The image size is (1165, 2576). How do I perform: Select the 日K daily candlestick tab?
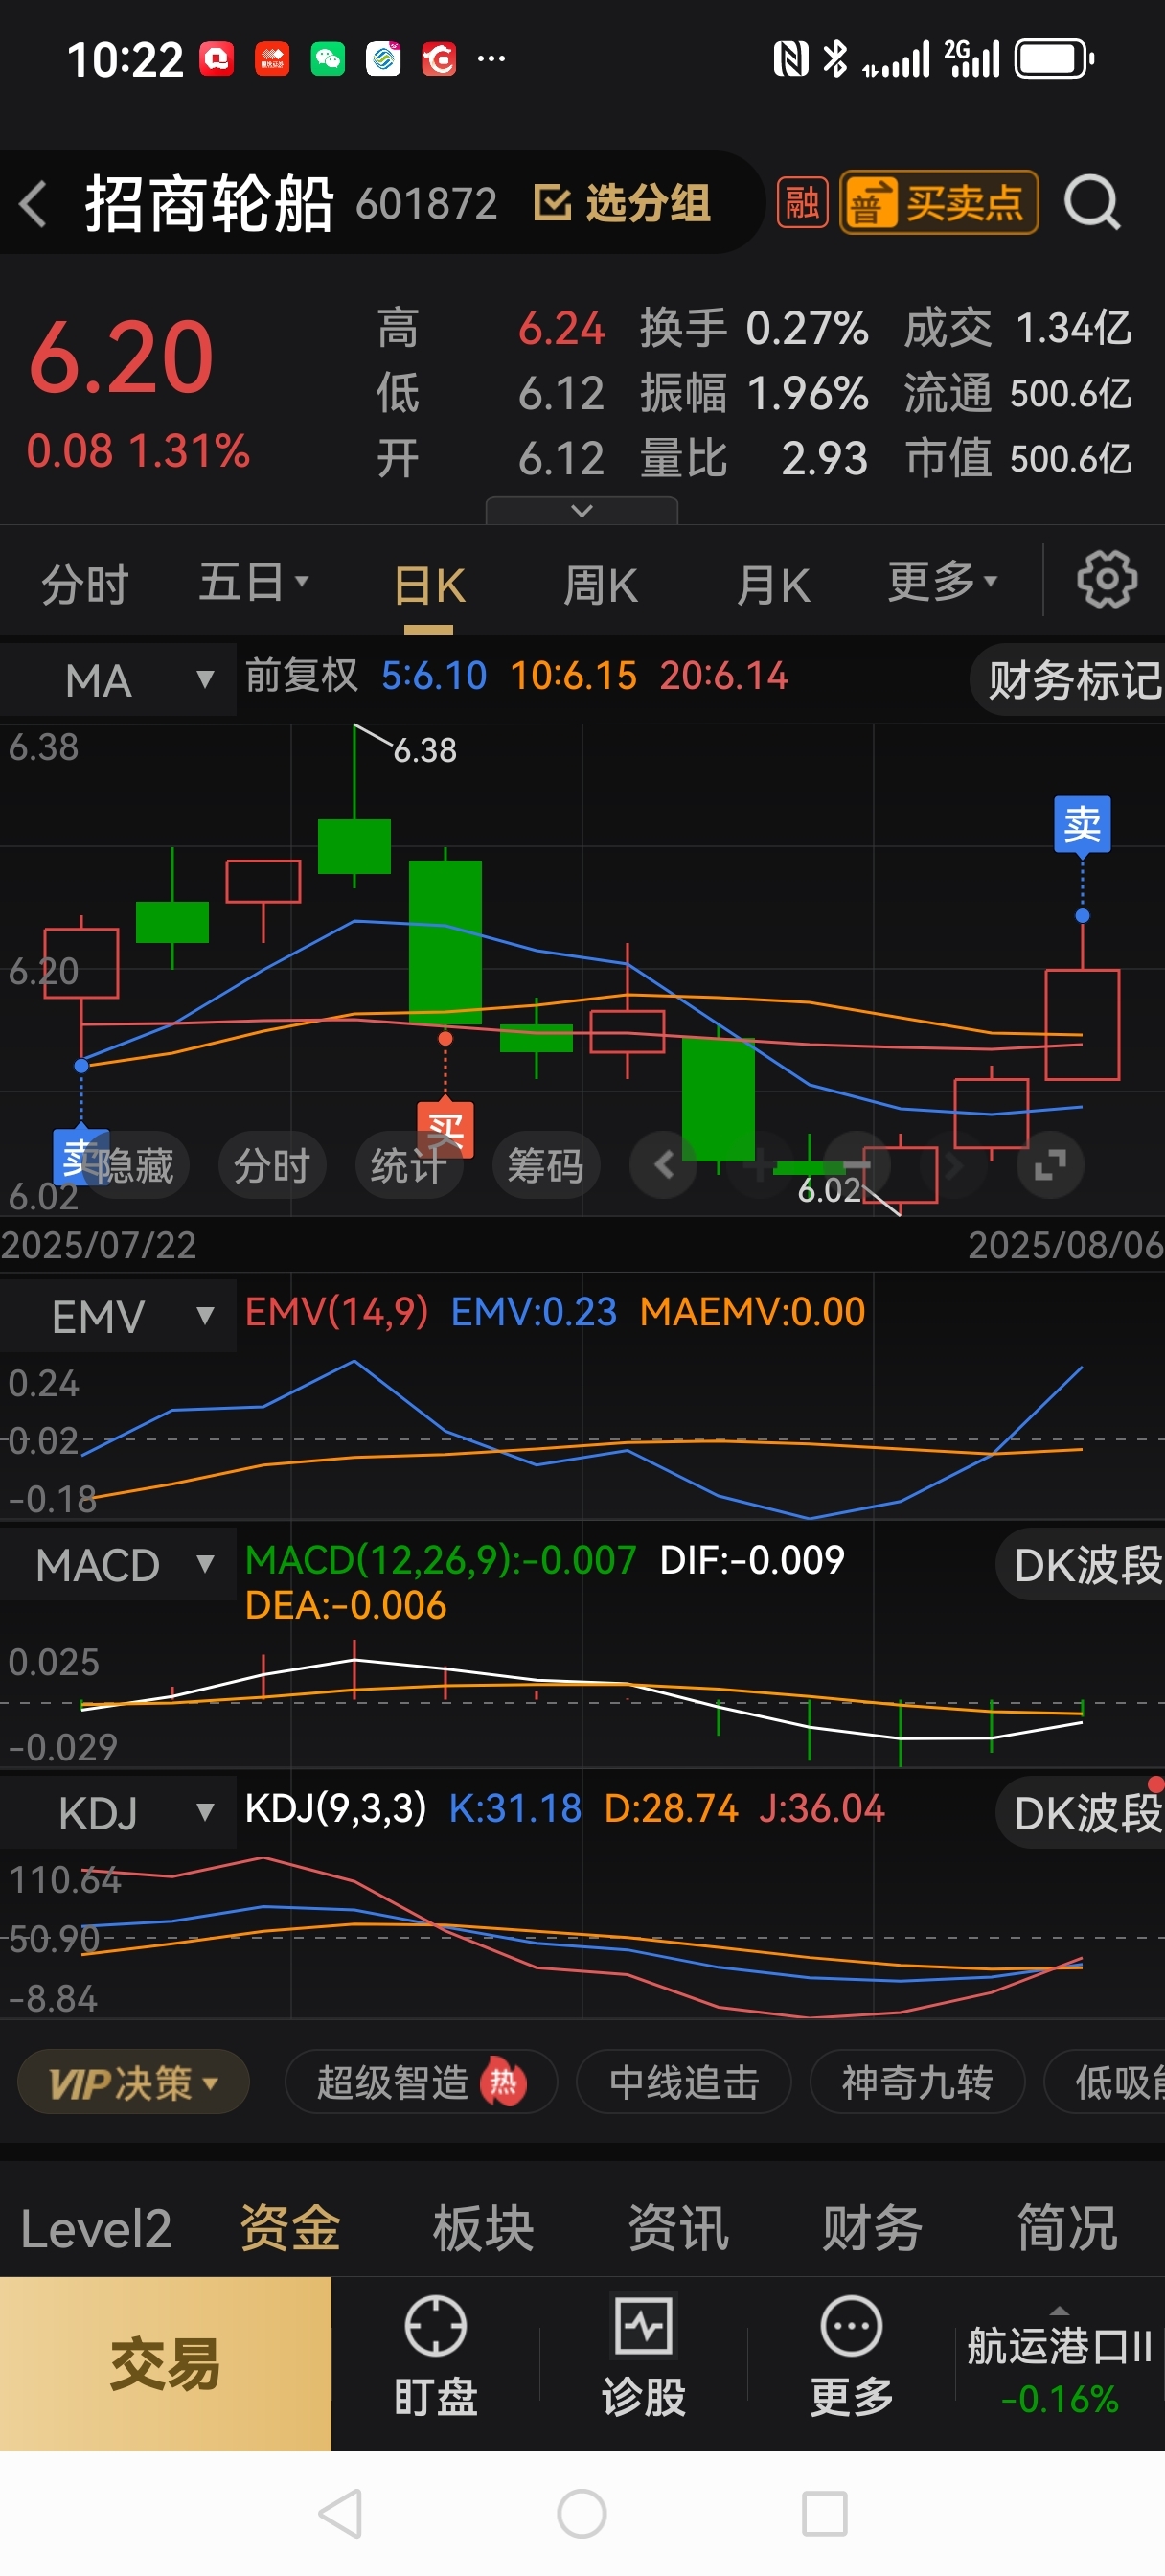429,586
